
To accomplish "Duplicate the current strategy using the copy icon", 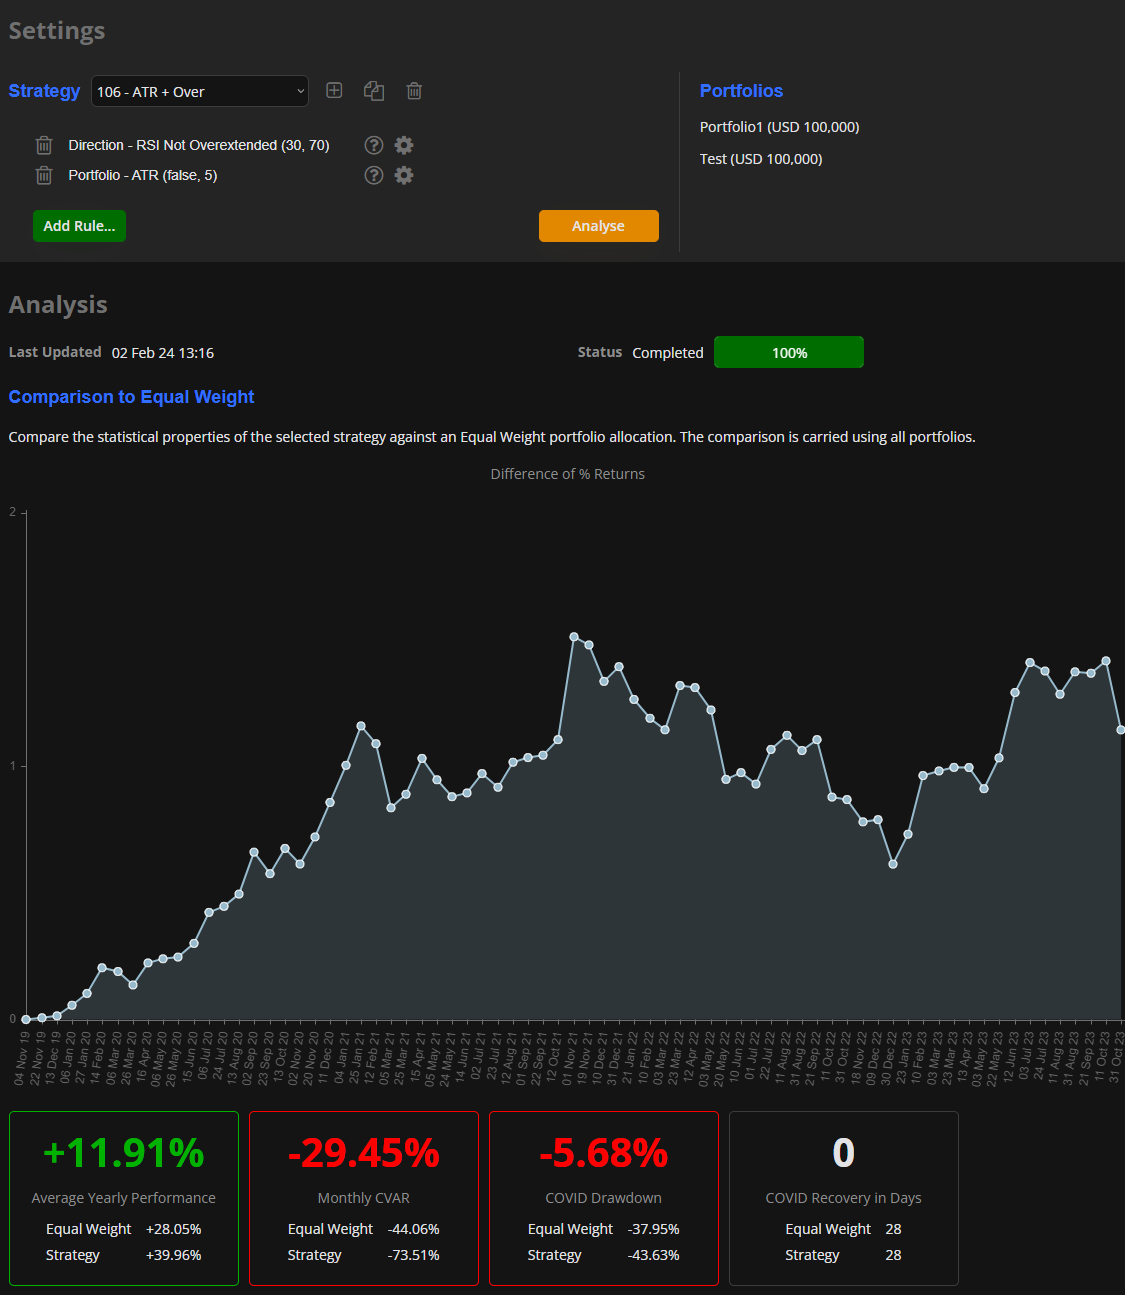I will (x=374, y=91).
